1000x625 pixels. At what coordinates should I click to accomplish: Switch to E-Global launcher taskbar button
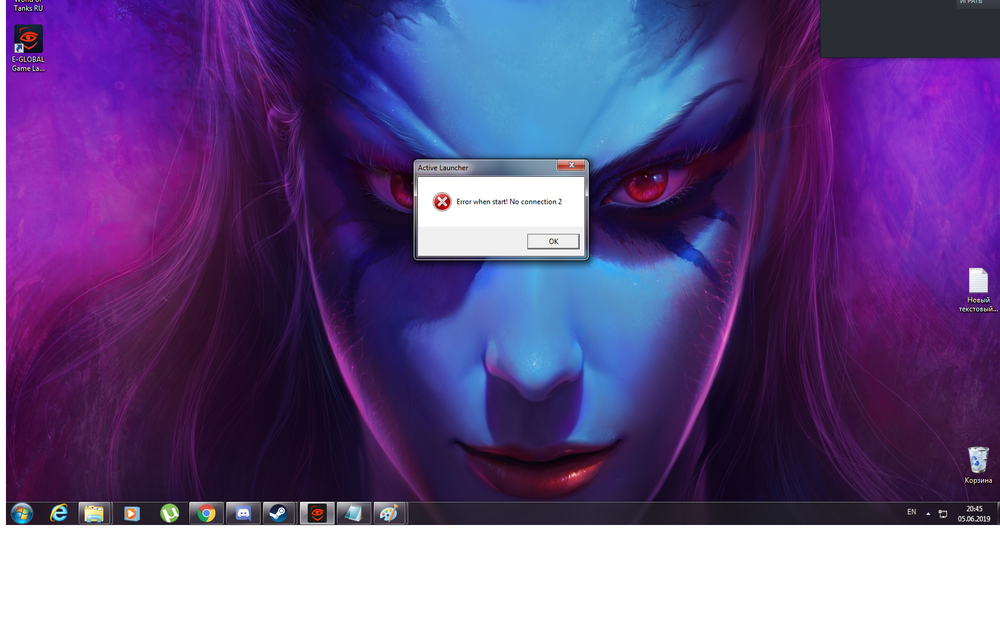click(x=317, y=513)
